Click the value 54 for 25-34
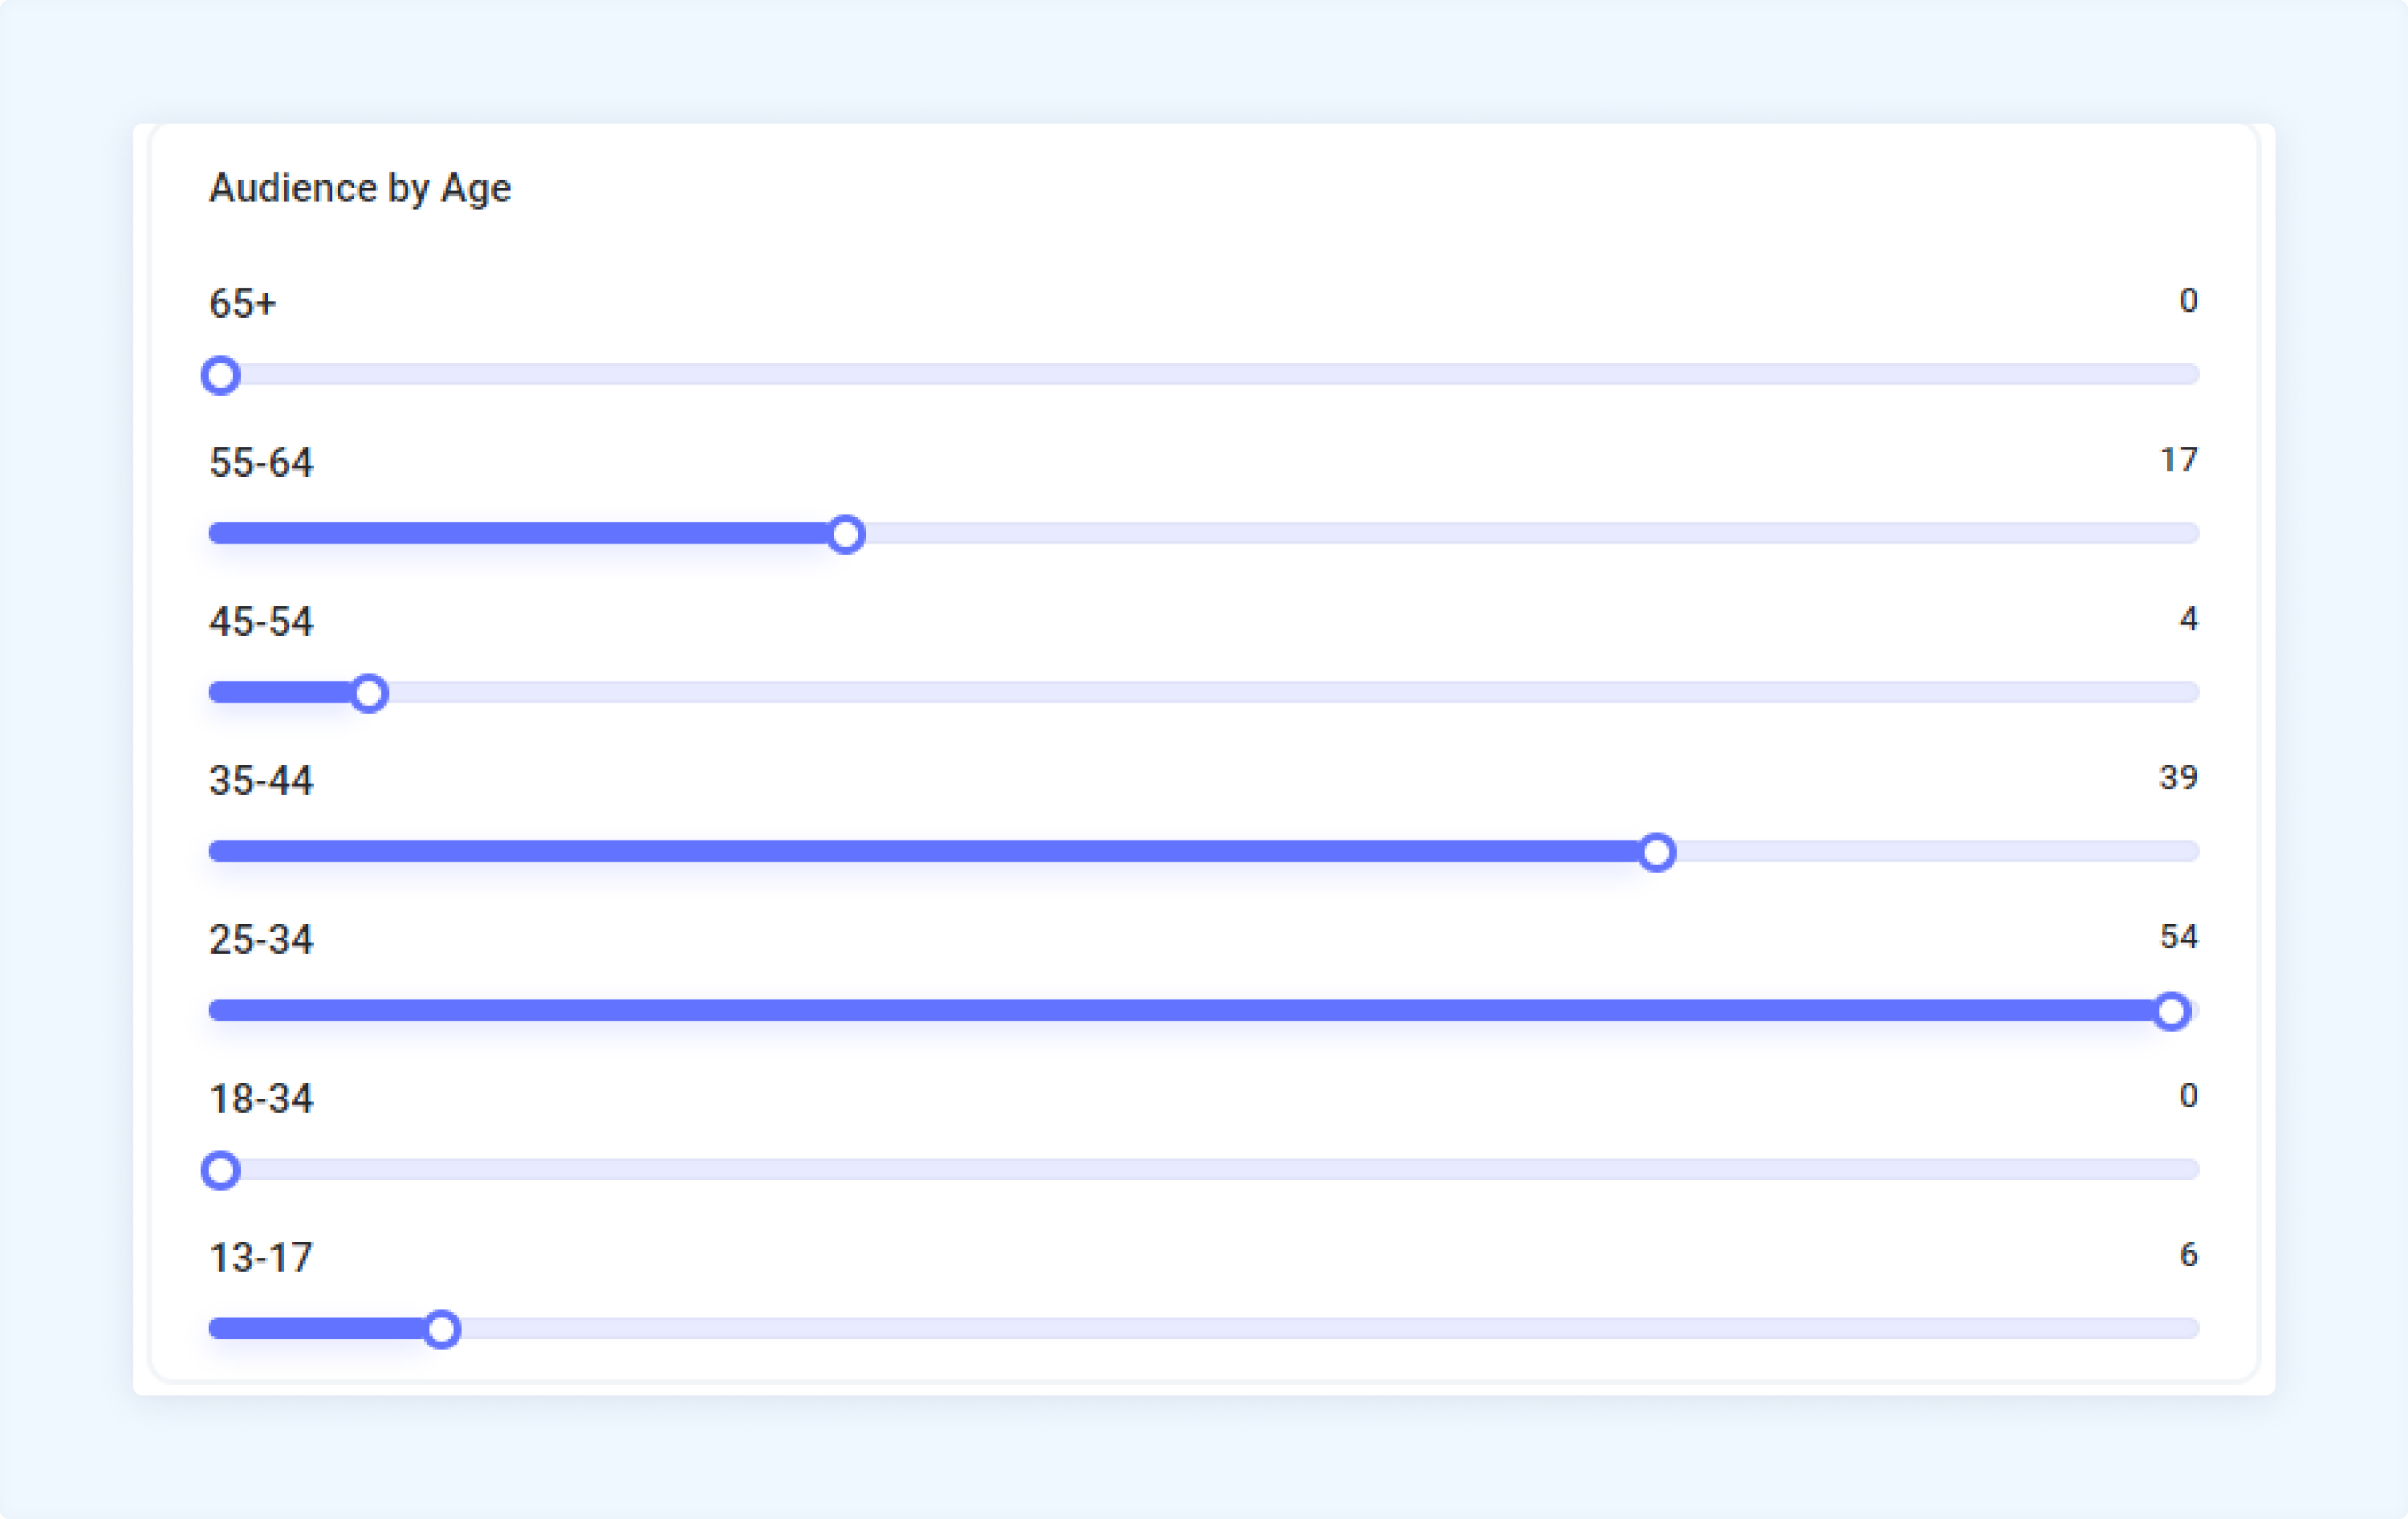The width and height of the screenshot is (2408, 1519). 2179,936
